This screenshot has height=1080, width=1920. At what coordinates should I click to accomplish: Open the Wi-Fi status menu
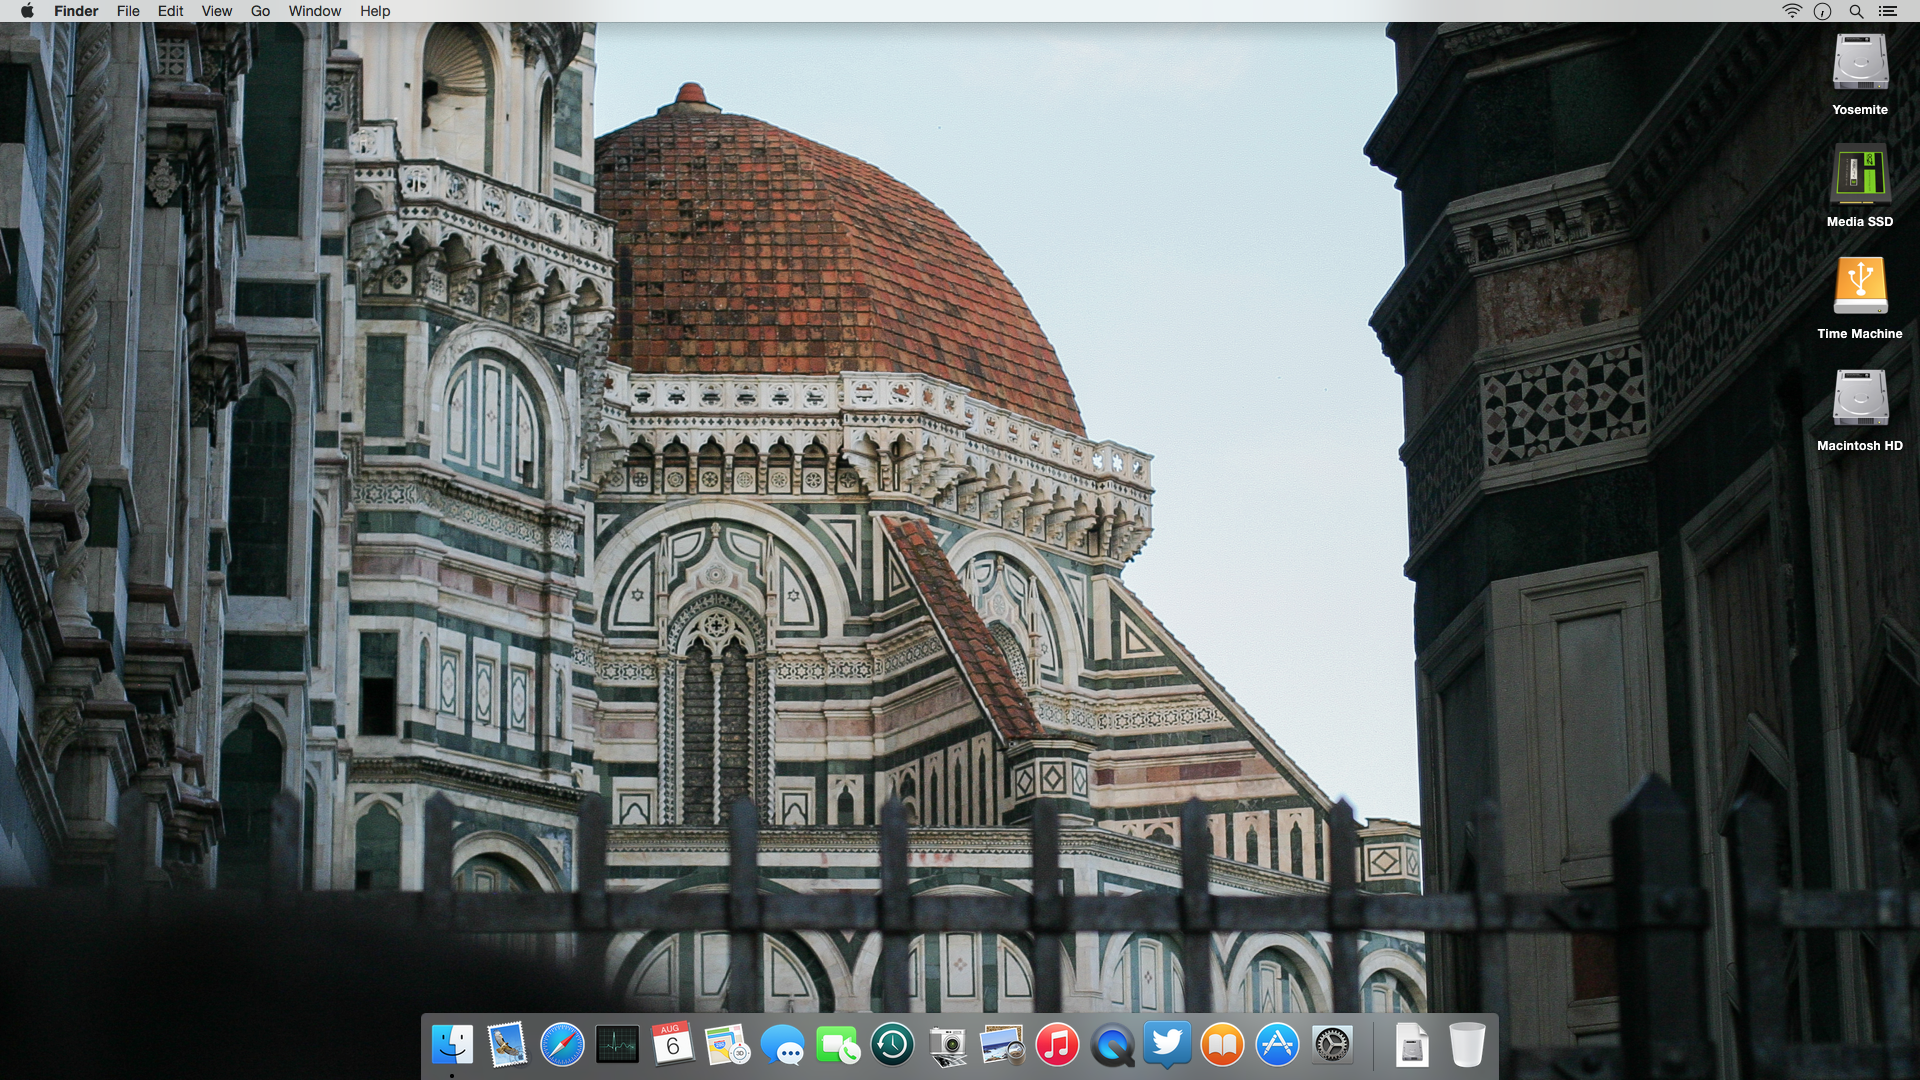pyautogui.click(x=1791, y=11)
